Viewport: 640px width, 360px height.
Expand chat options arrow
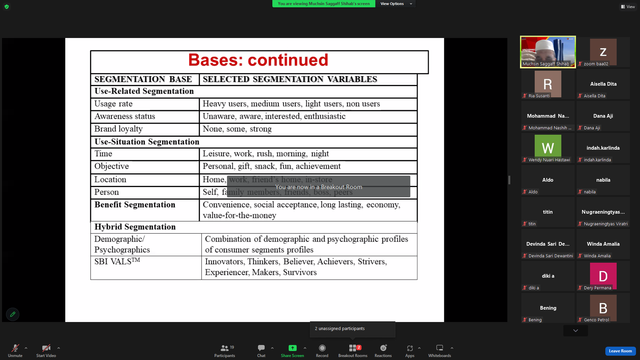272,348
